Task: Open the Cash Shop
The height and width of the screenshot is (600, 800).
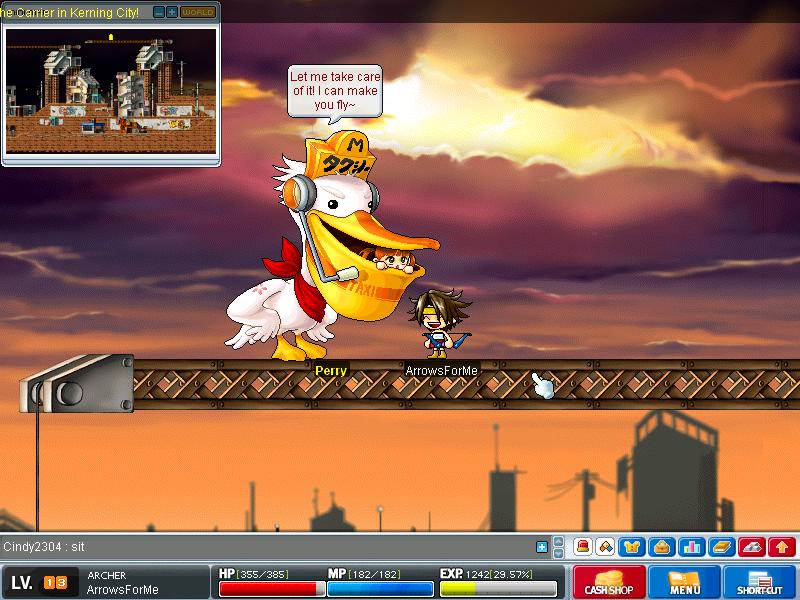Action: pyautogui.click(x=609, y=582)
